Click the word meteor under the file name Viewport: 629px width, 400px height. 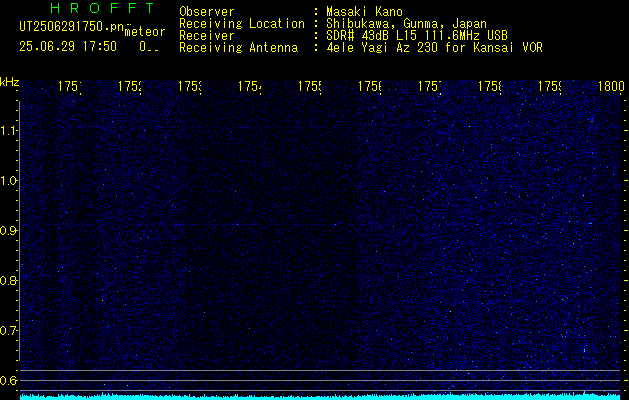145,32
